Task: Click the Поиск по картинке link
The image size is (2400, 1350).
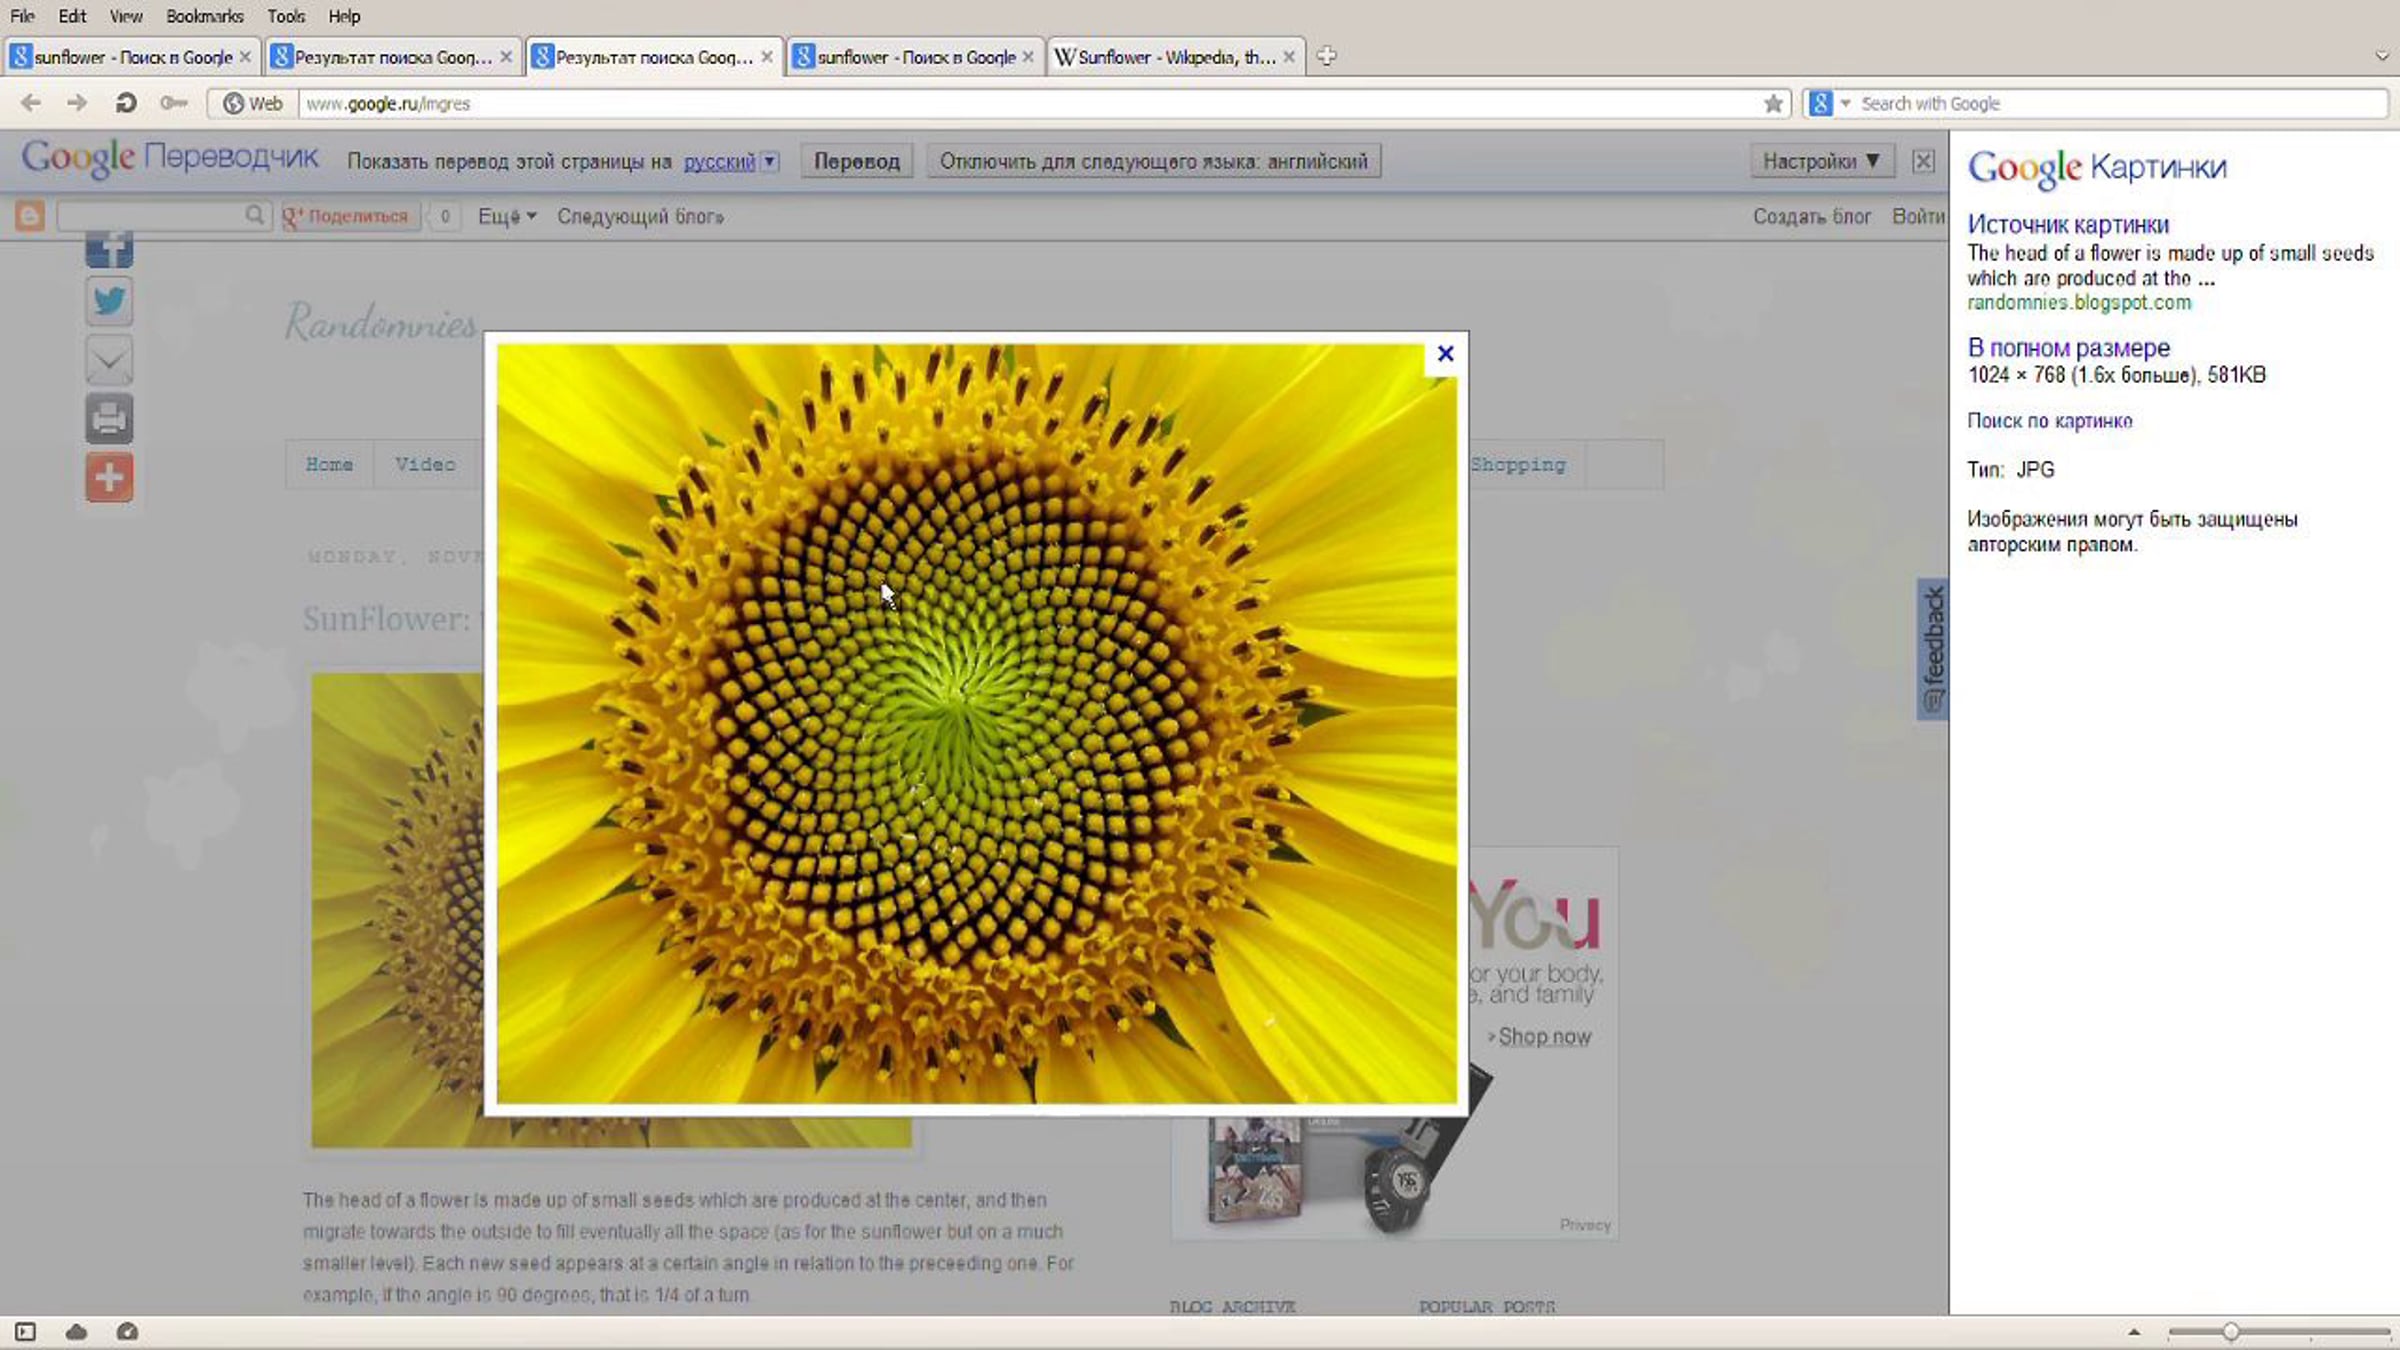Action: click(x=2050, y=421)
